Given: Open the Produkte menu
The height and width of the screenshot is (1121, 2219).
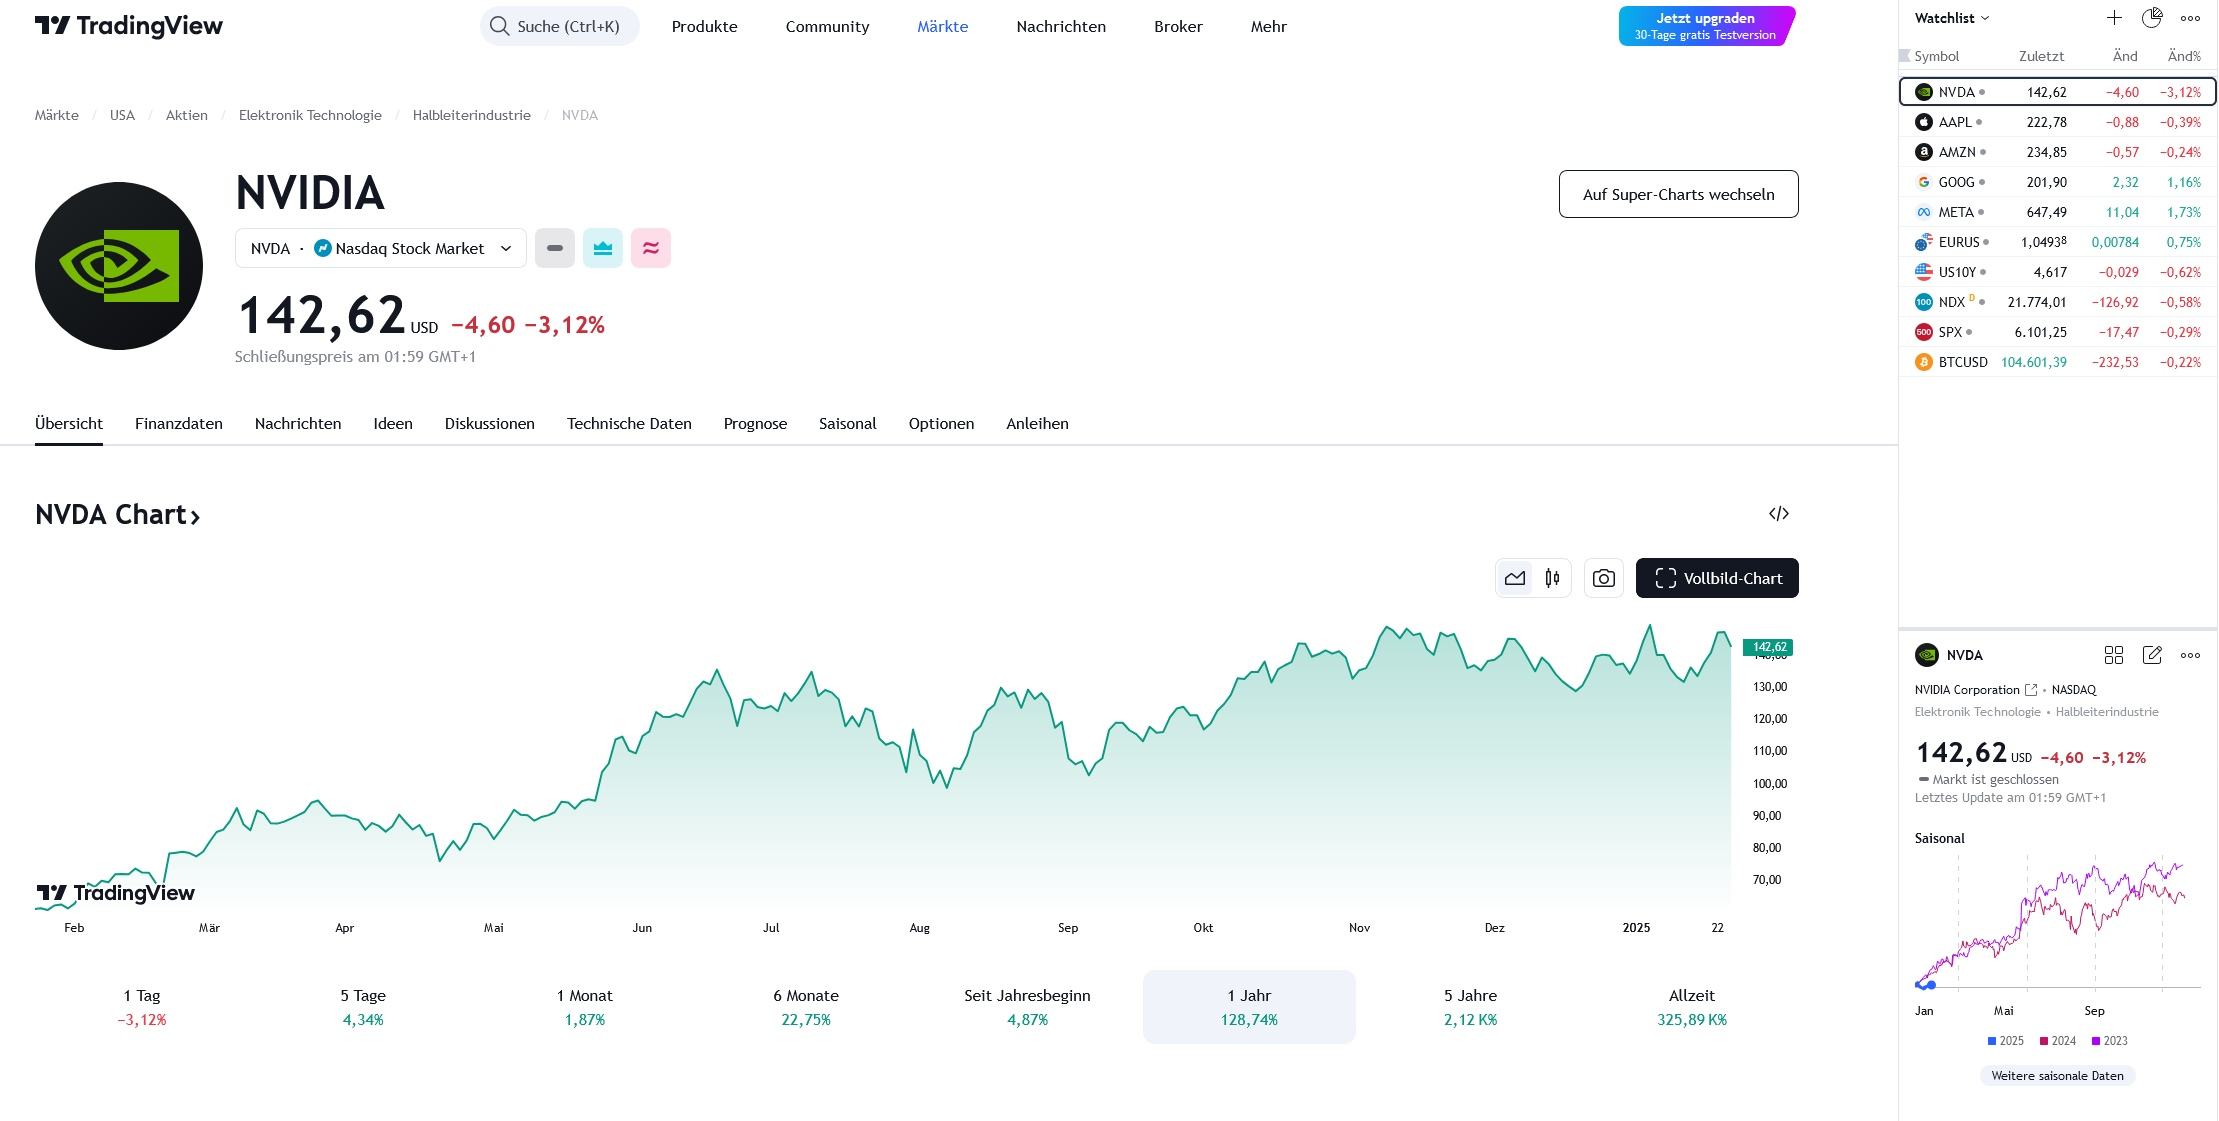Looking at the screenshot, I should pos(704,26).
